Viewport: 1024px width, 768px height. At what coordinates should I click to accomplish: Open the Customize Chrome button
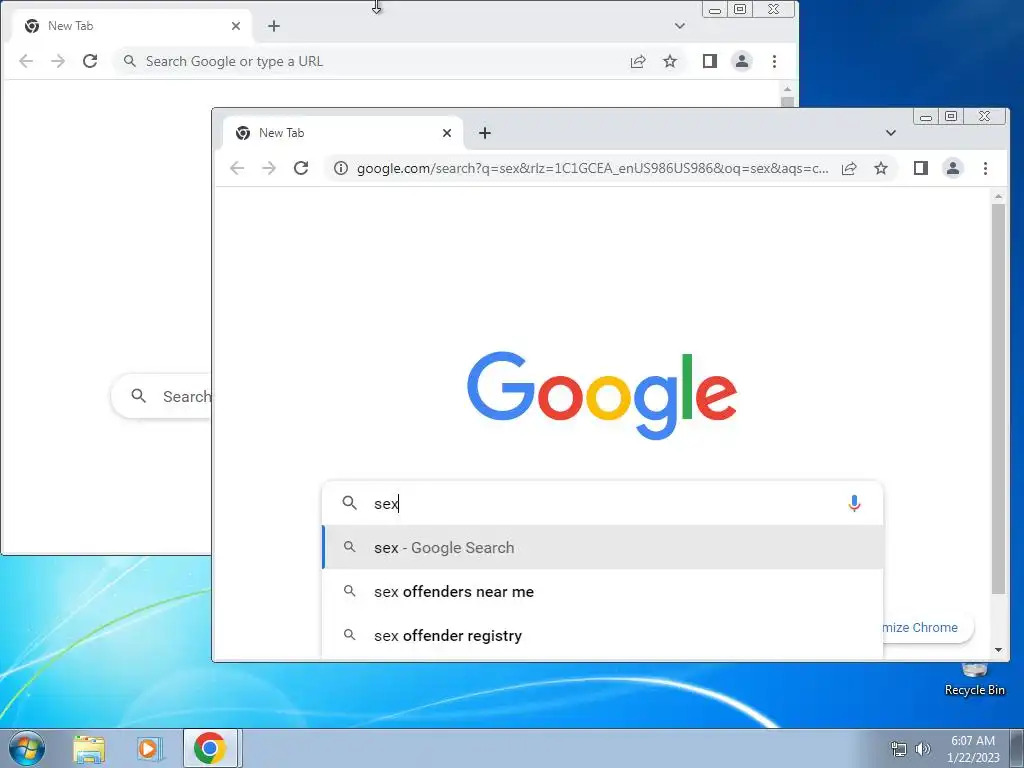tap(927, 627)
